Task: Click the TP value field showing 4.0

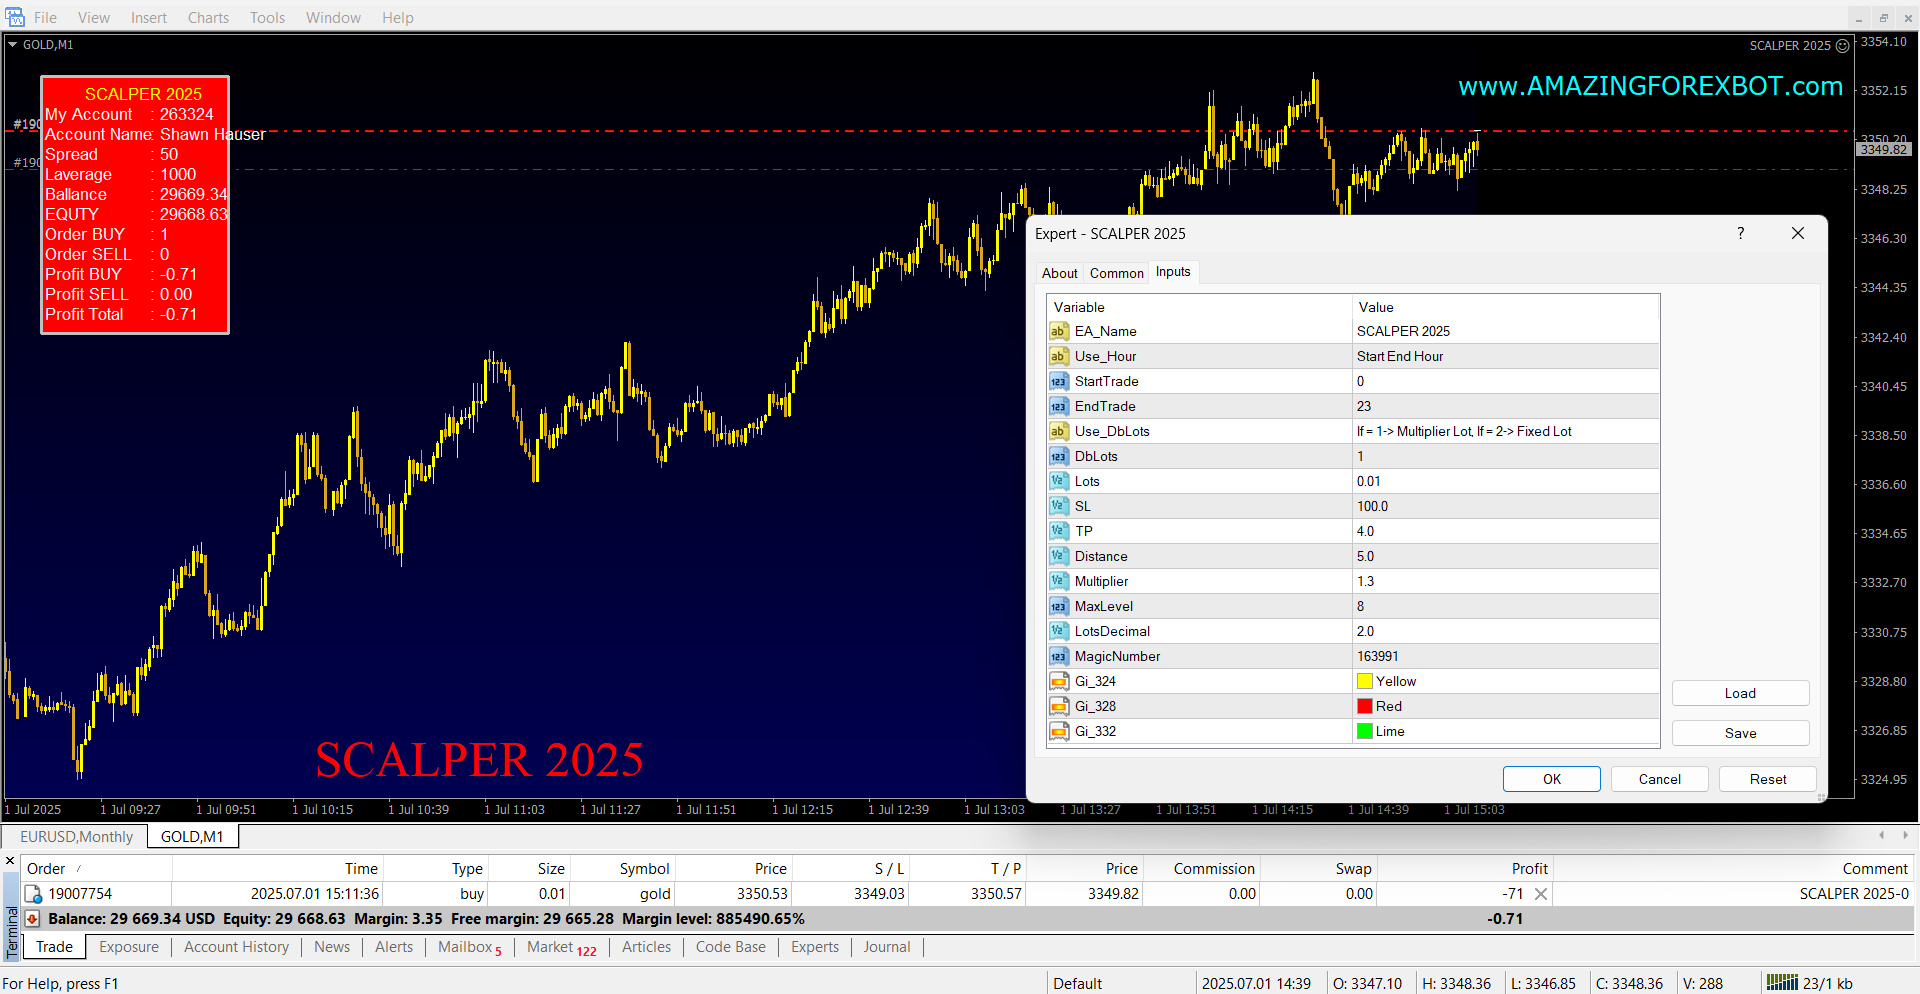Action: point(1504,531)
